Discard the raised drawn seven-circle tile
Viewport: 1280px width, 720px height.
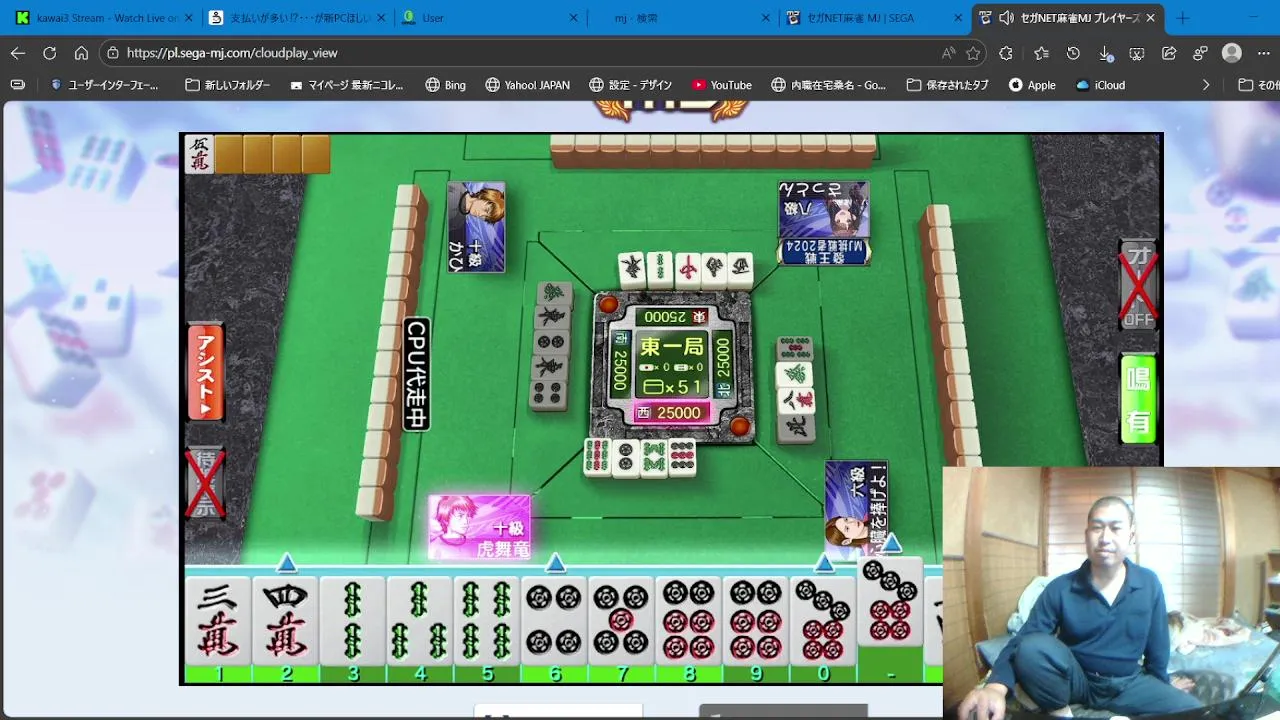tap(890, 602)
